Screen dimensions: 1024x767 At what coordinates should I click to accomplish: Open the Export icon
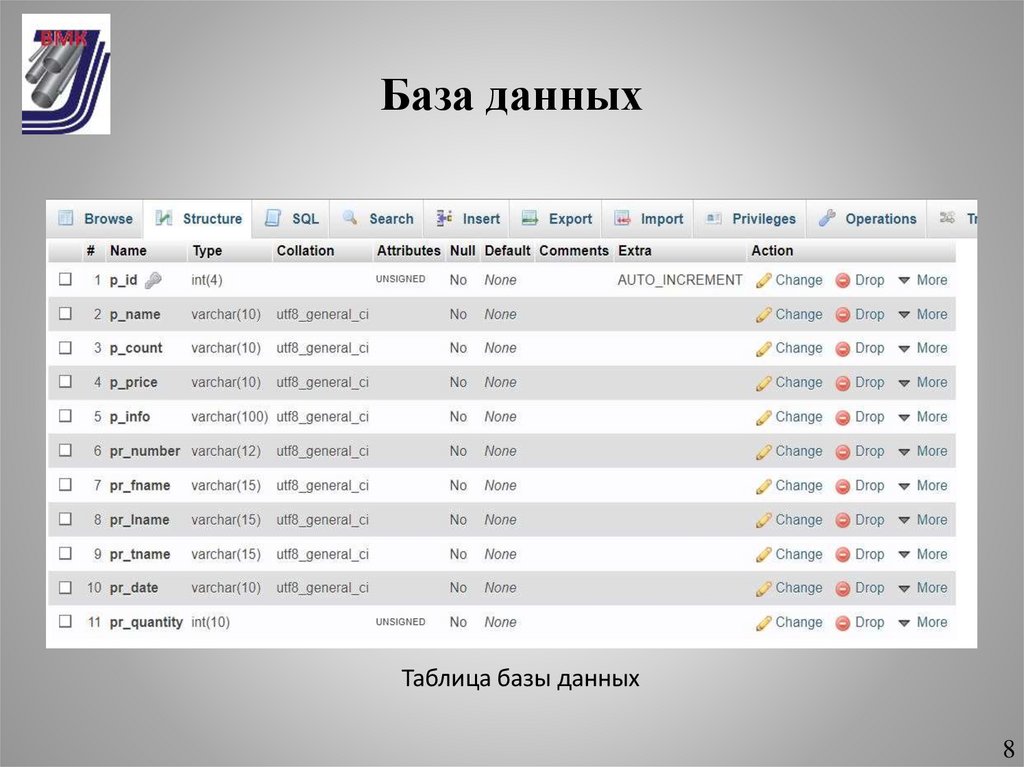[529, 218]
